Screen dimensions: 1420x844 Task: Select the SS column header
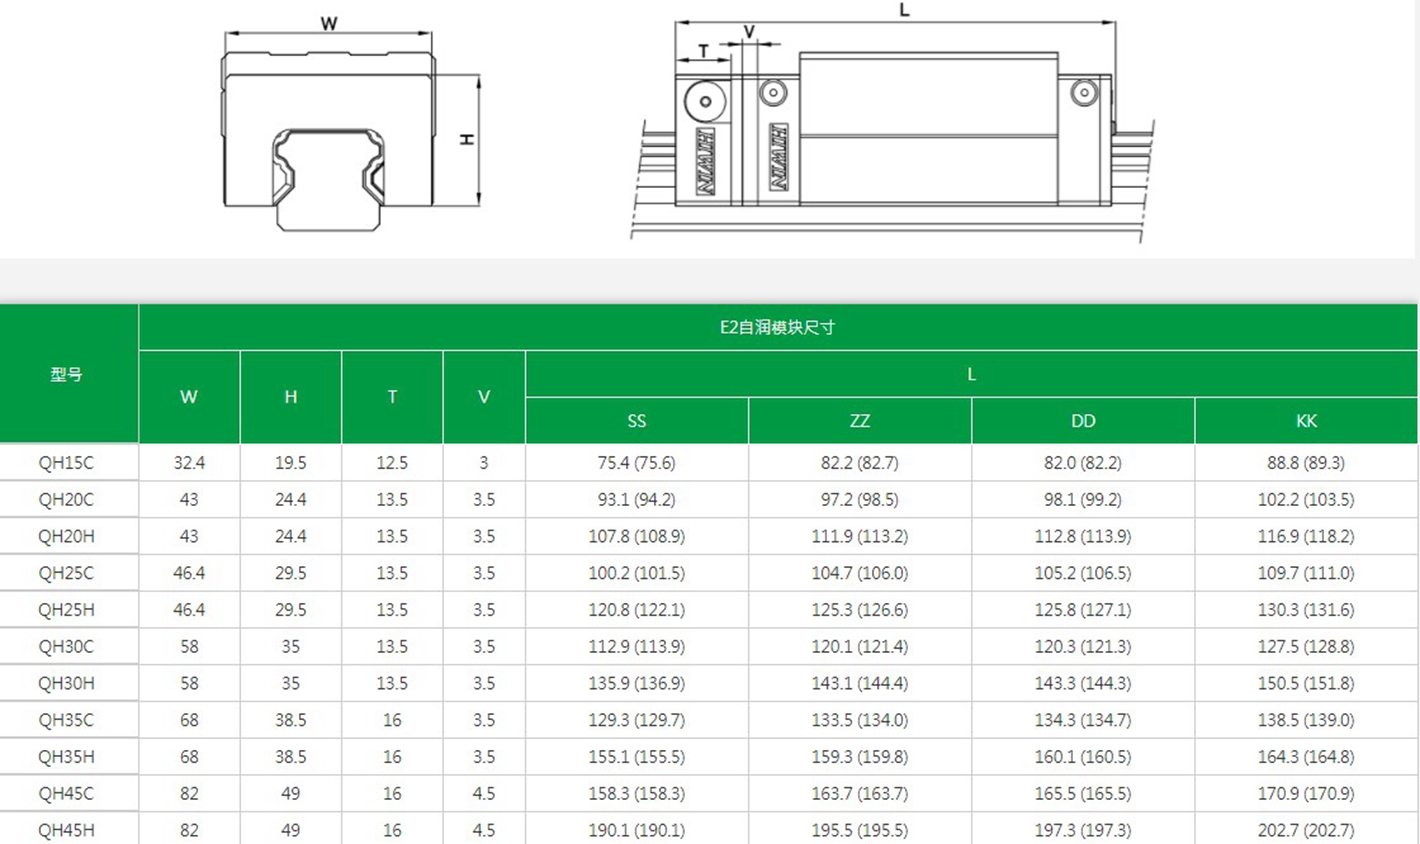click(636, 421)
